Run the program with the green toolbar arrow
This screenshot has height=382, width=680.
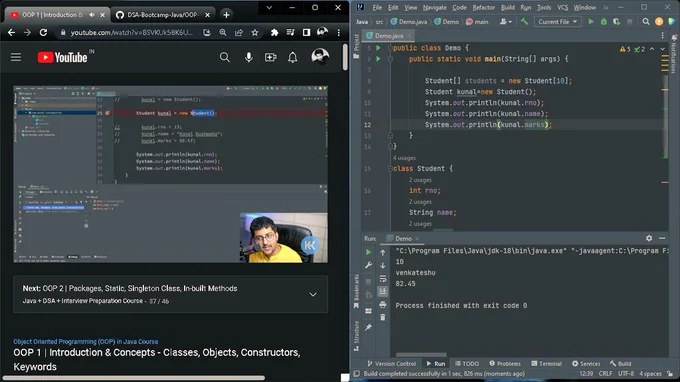pyautogui.click(x=591, y=22)
